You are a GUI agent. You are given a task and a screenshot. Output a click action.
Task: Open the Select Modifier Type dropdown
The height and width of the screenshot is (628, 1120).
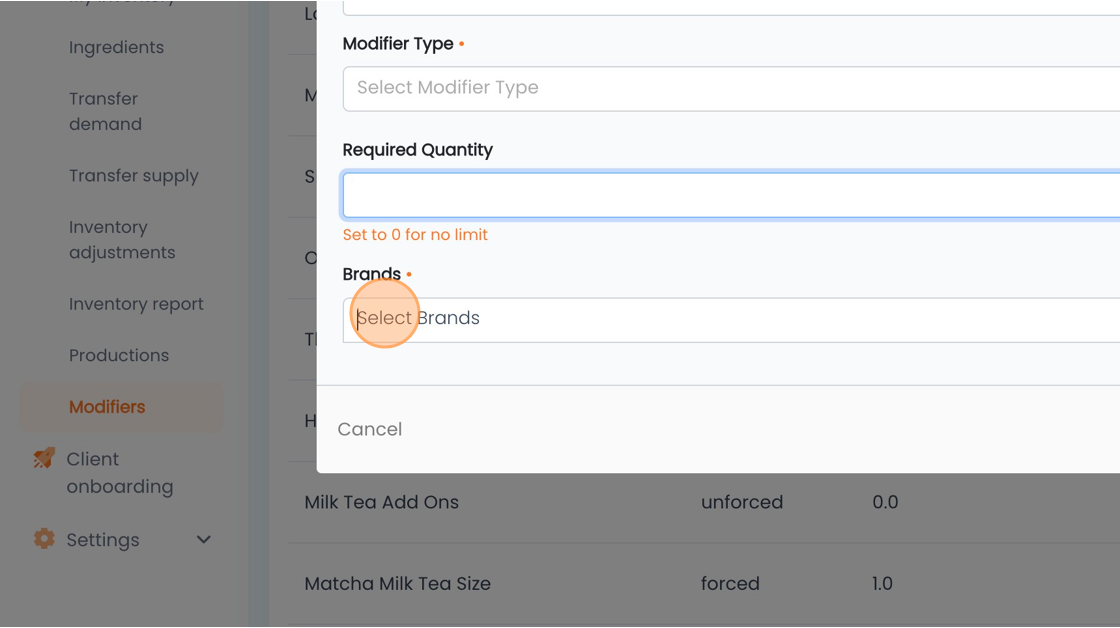click(x=731, y=88)
